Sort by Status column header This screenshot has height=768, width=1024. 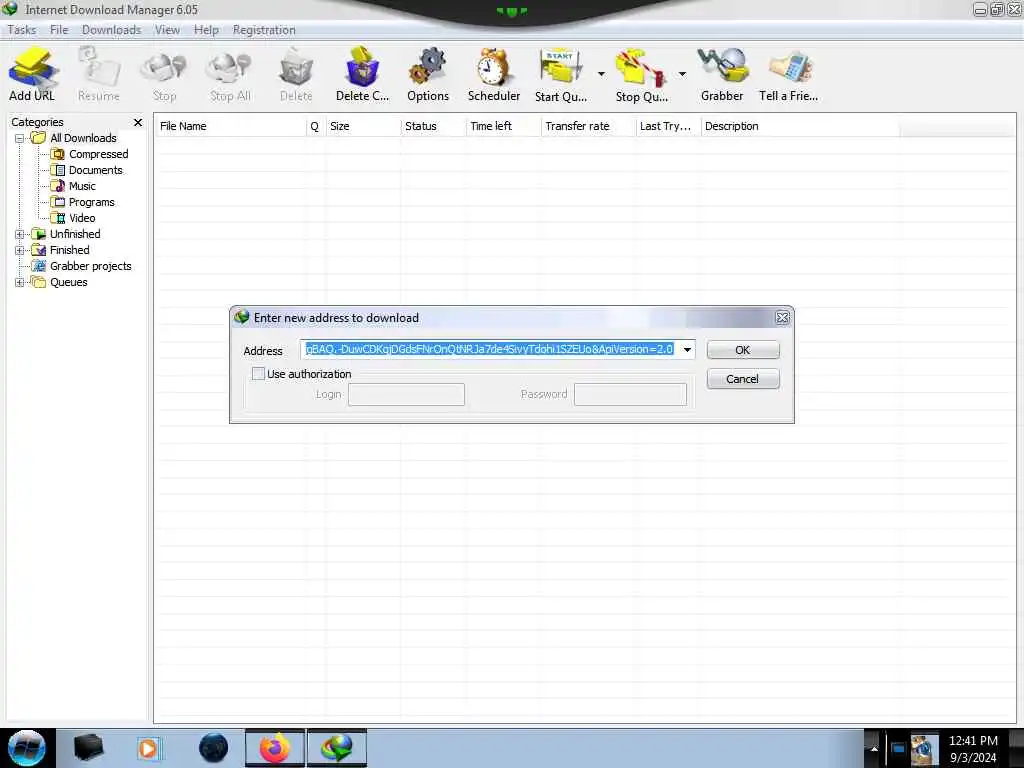[x=433, y=127]
